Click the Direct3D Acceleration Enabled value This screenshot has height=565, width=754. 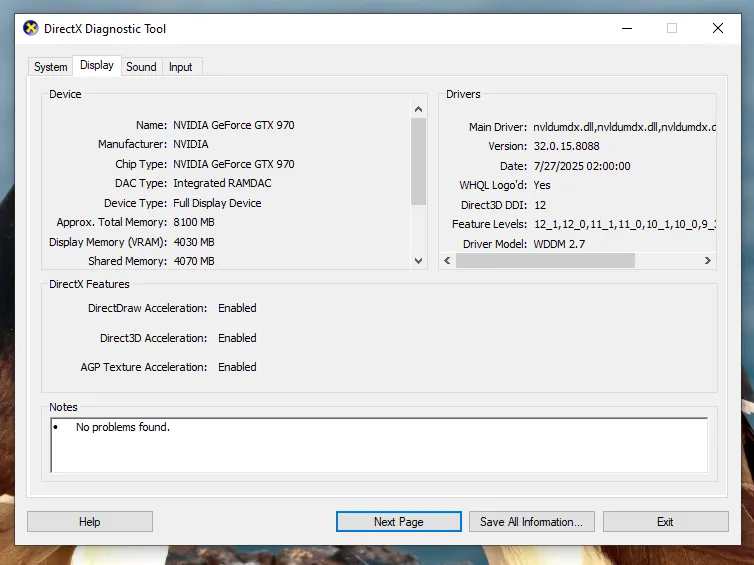coord(237,338)
